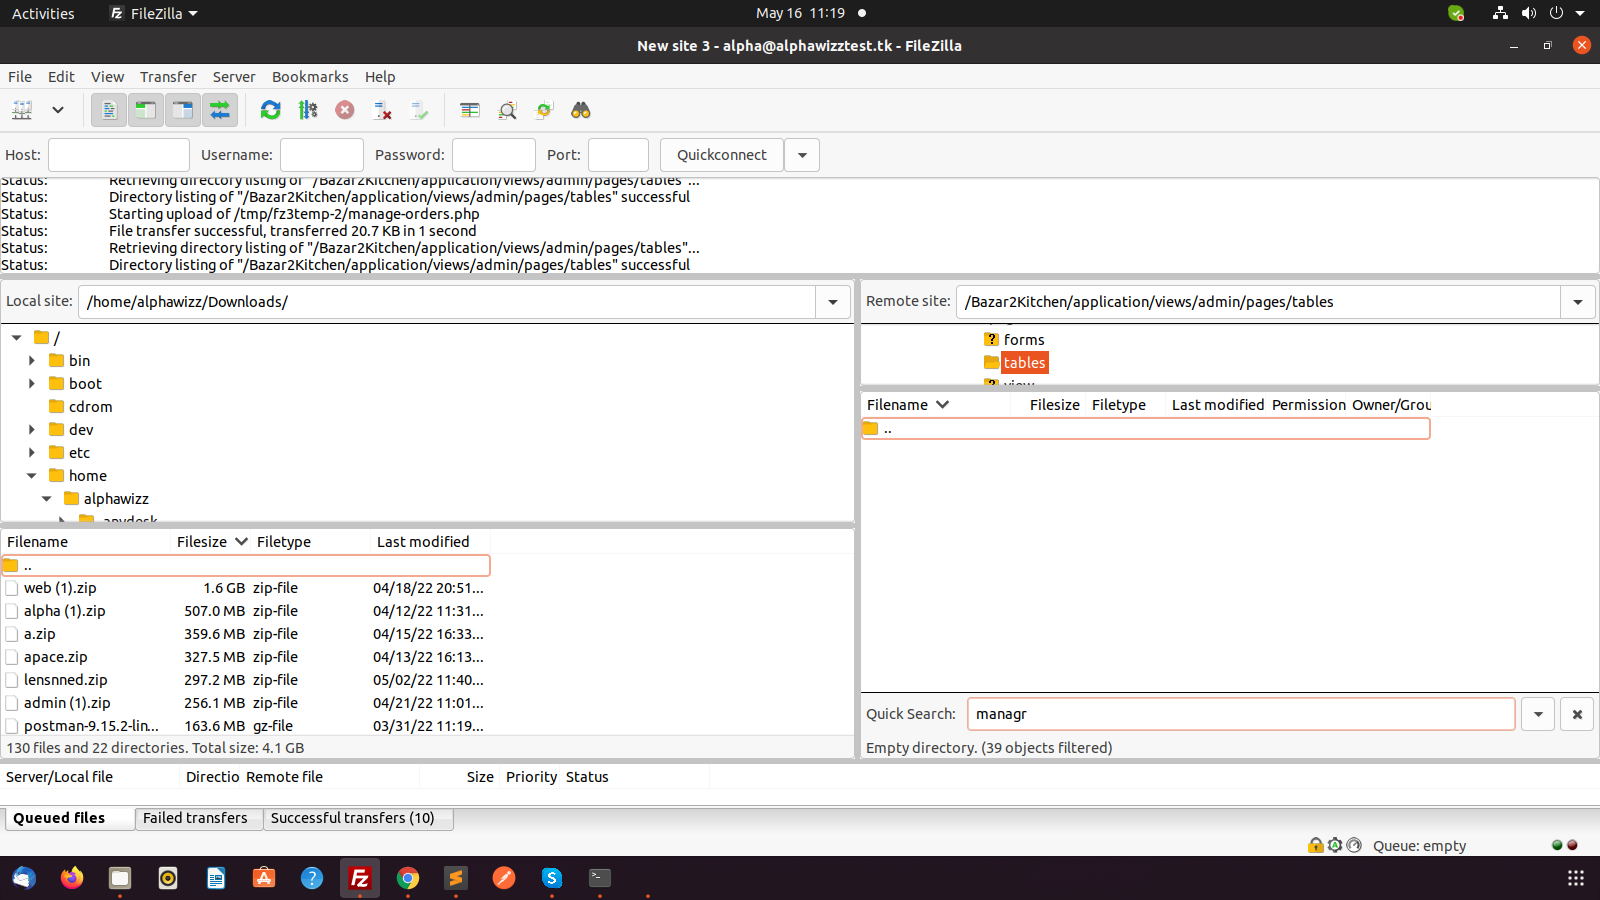
Task: Open the Remote site path dropdown
Action: 1578,302
